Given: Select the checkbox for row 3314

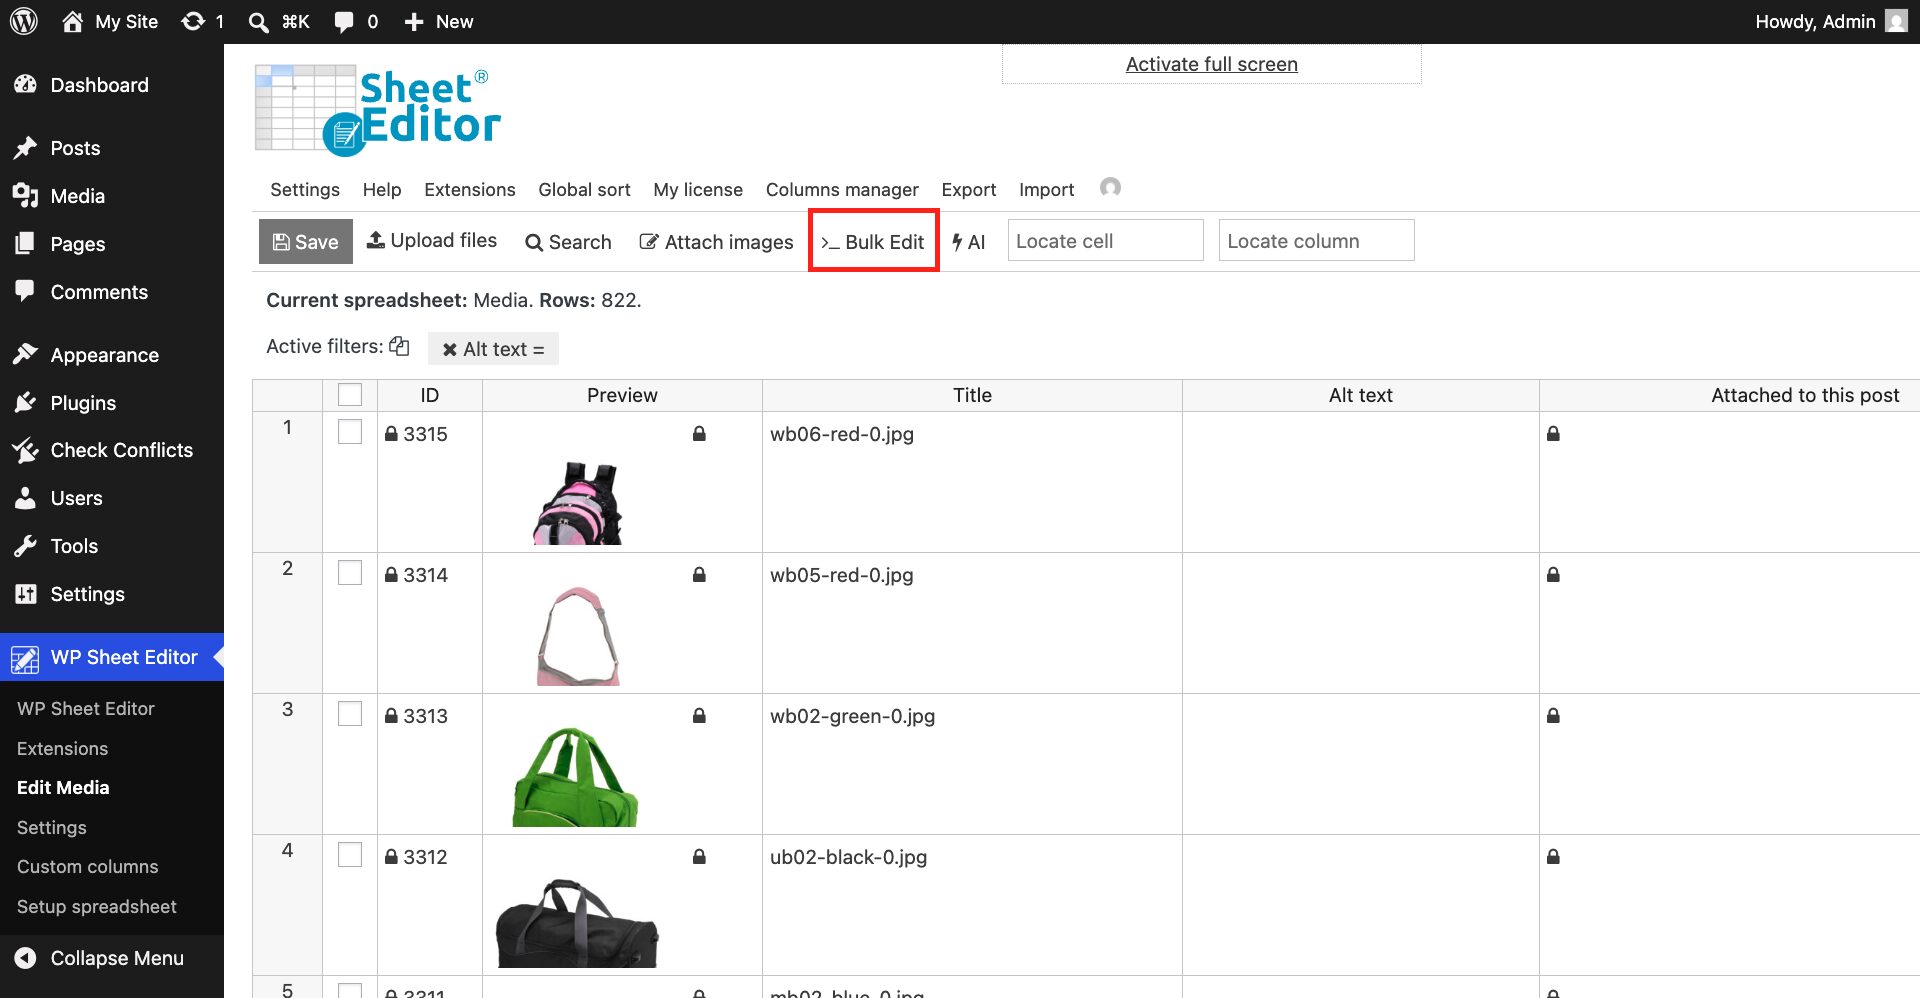Looking at the screenshot, I should pyautogui.click(x=350, y=573).
